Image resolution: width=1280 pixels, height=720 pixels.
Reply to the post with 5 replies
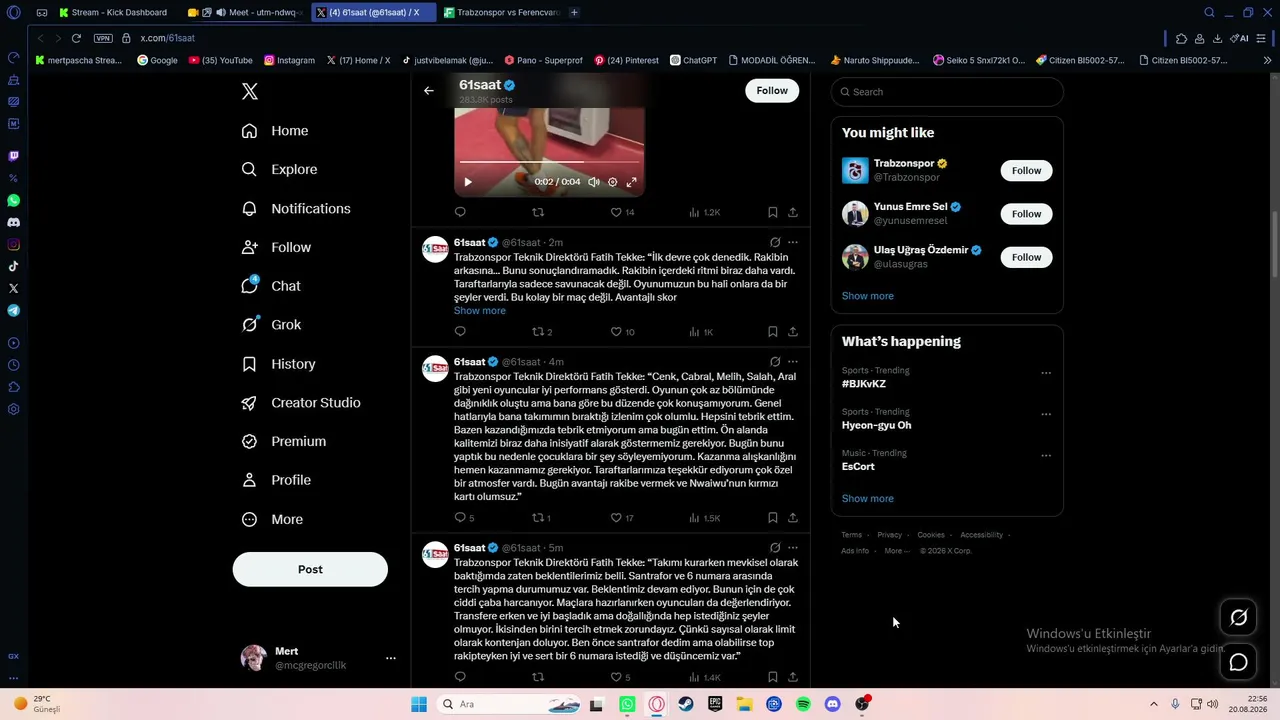pos(465,518)
